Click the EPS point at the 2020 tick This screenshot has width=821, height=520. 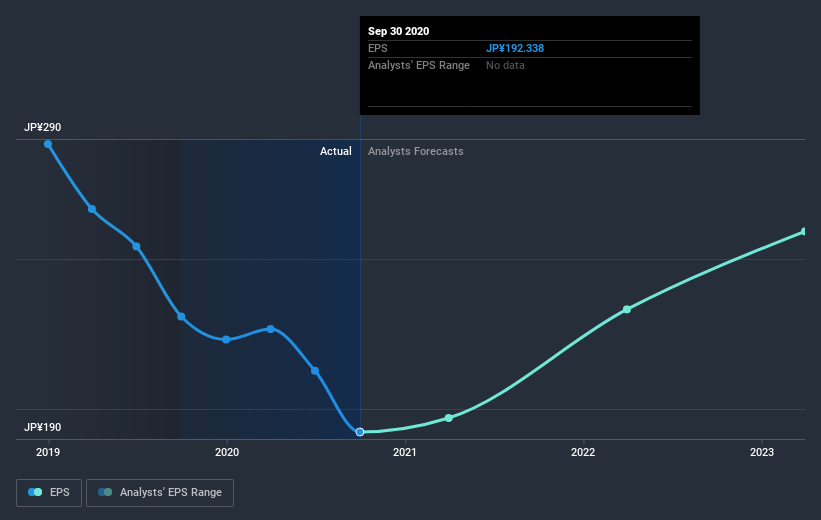(226, 339)
